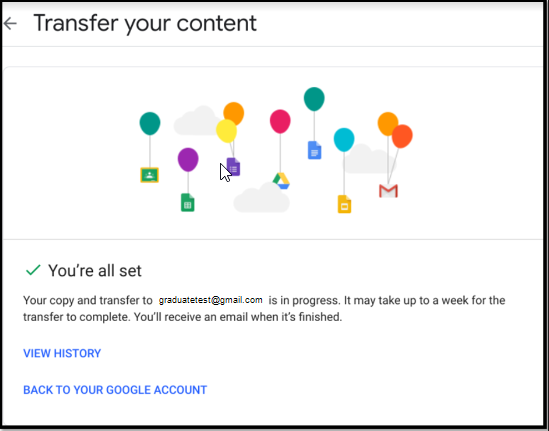The width and height of the screenshot is (549, 431).
Task: Click the yellow balloon above Forms
Action: [x=226, y=131]
